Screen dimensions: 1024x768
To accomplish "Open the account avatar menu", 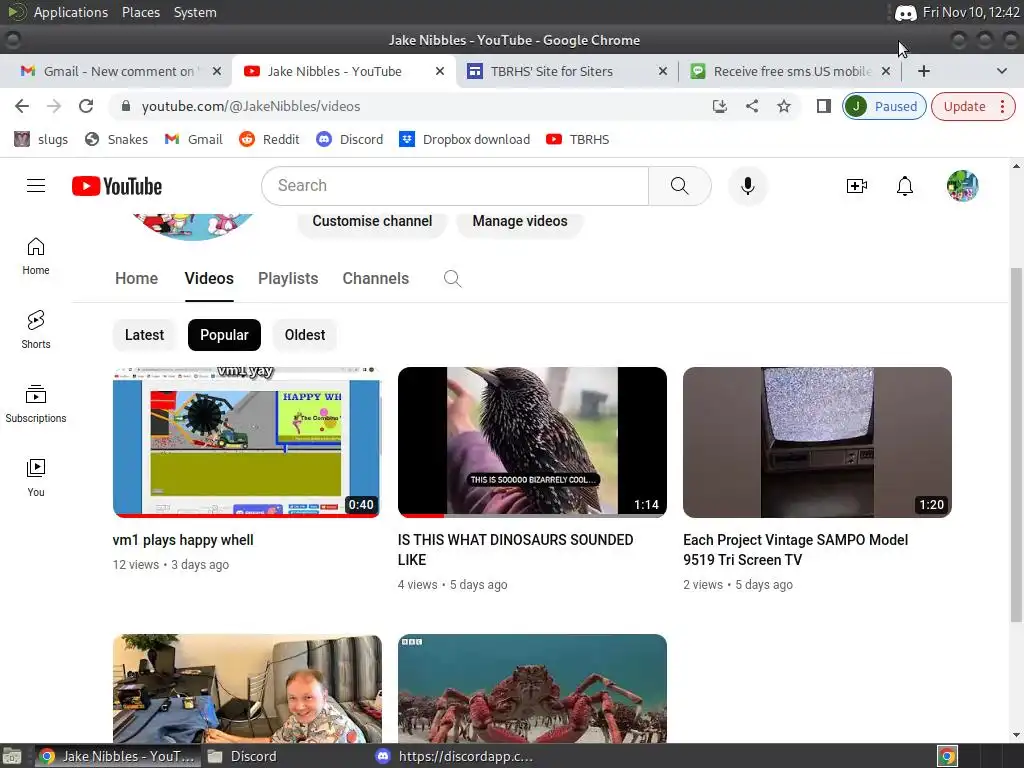I will (x=963, y=186).
